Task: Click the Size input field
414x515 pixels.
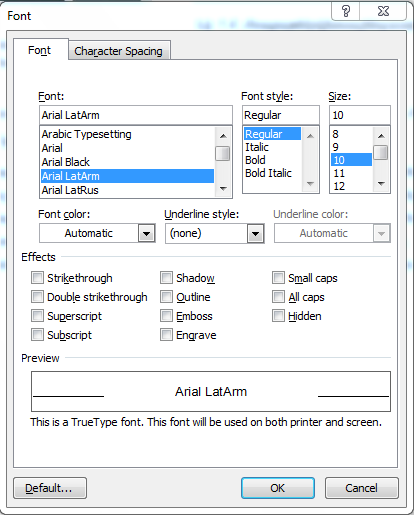Action: 360,115
